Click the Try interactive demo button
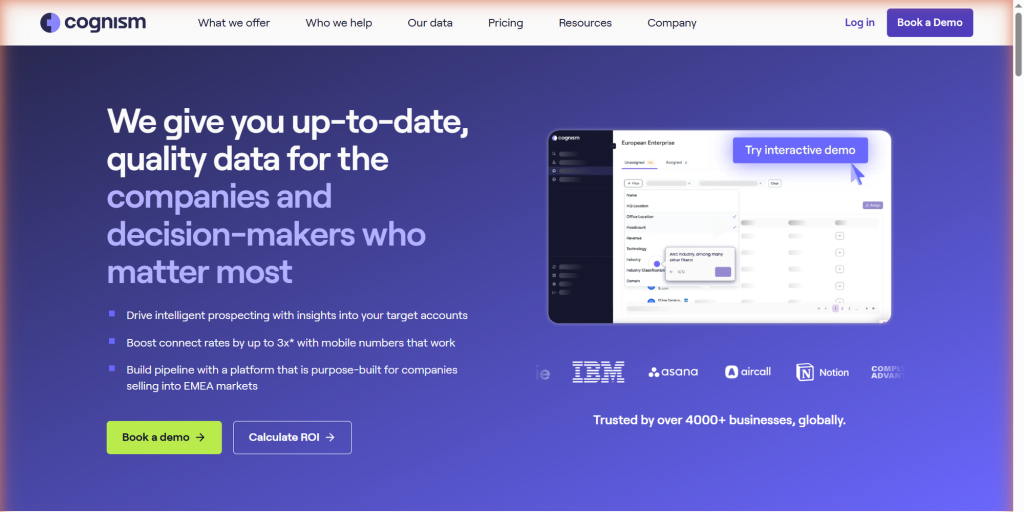Screen dimensions: 1024x512 (800, 150)
